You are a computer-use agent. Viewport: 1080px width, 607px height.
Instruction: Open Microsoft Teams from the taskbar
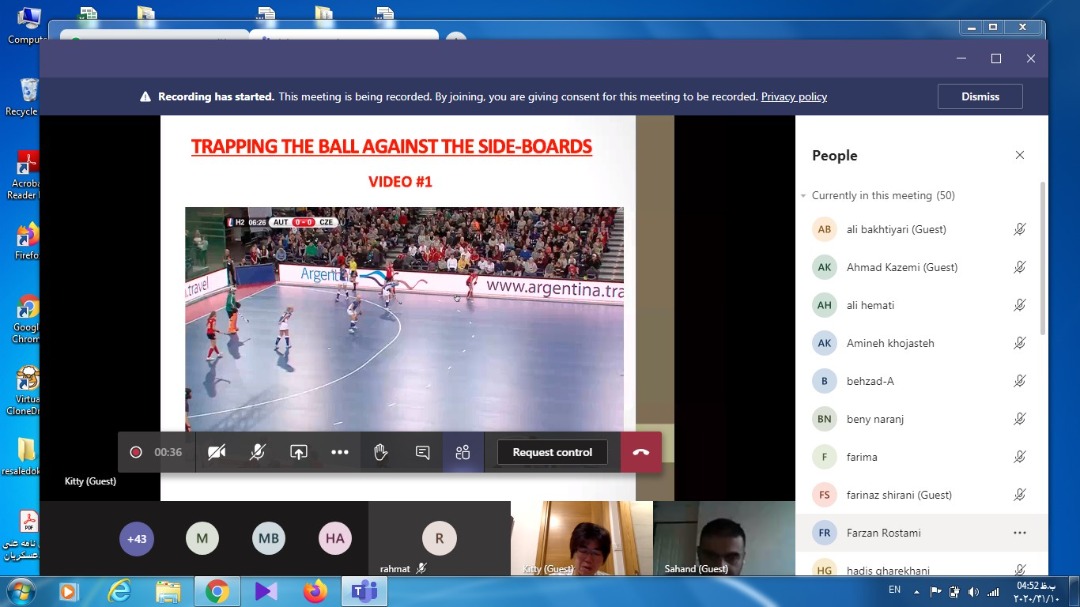[364, 591]
